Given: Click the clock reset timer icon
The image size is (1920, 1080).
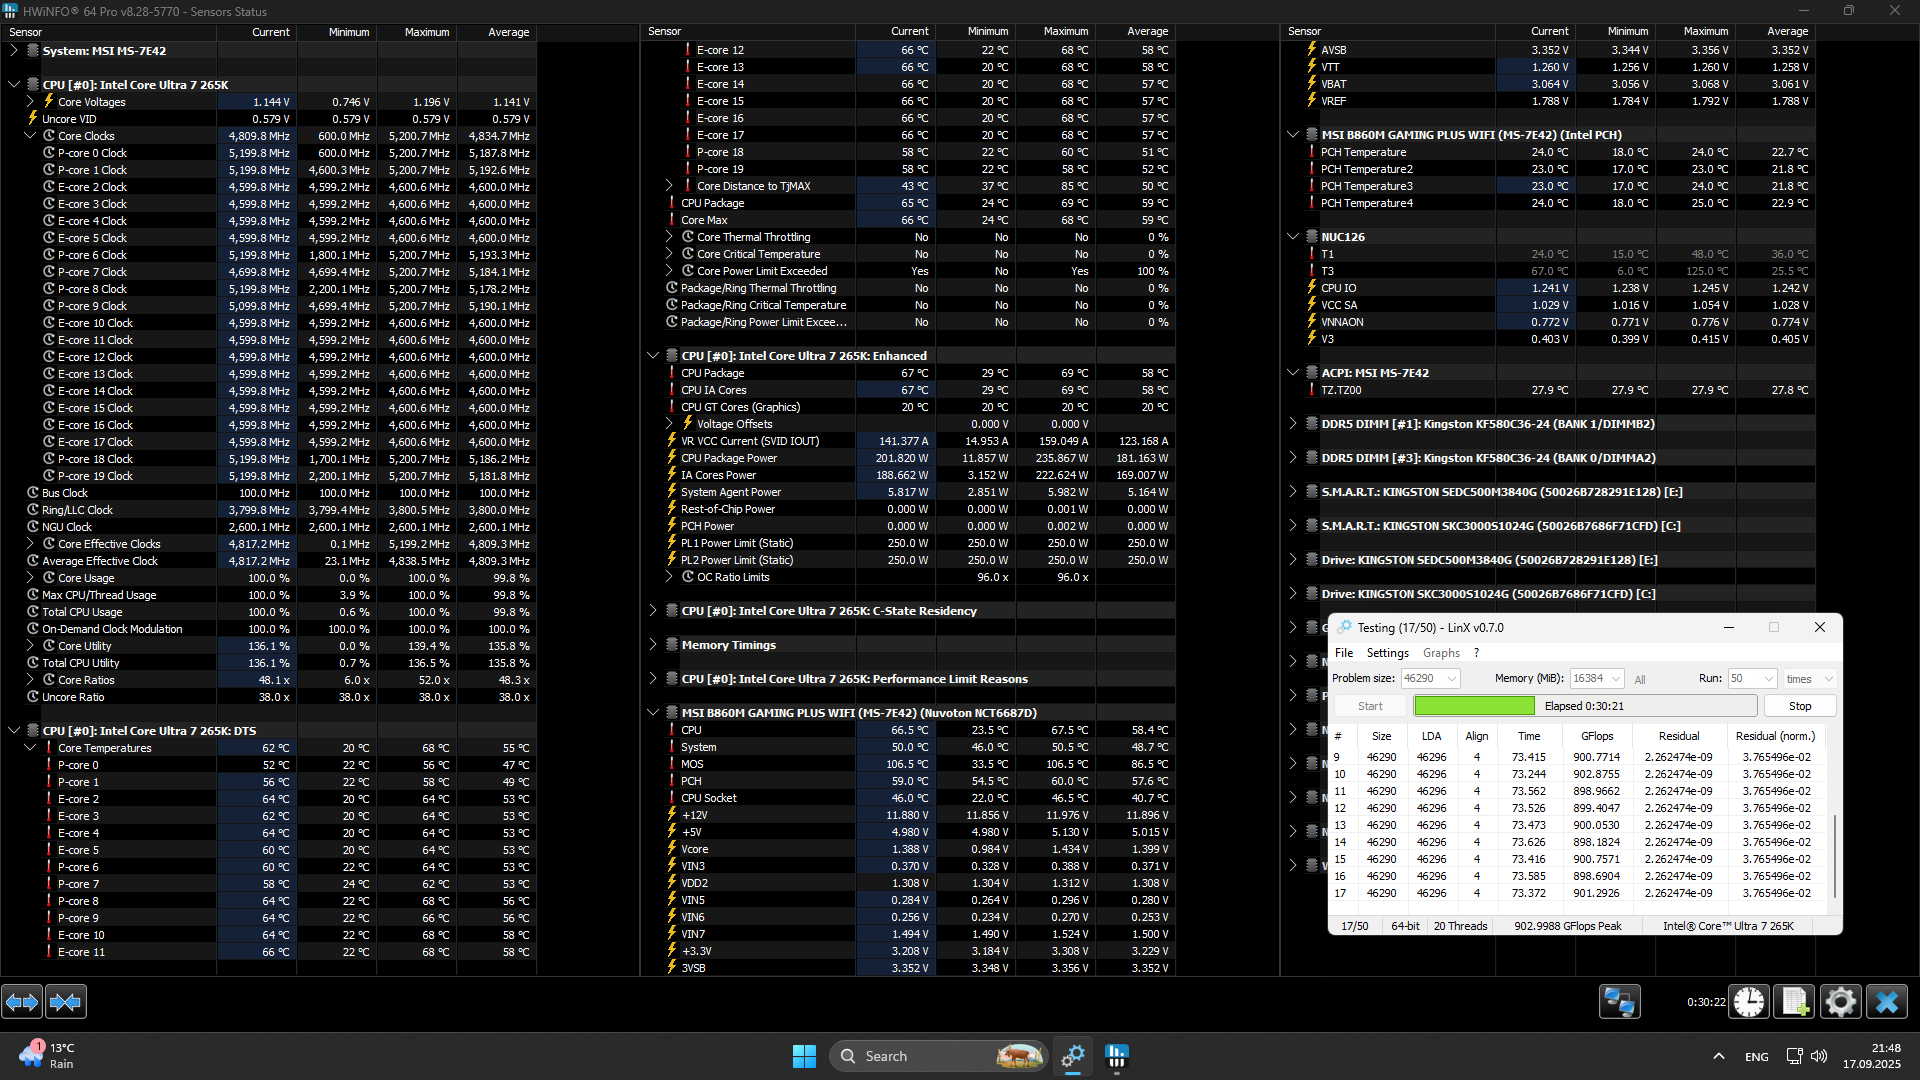Looking at the screenshot, I should 1749,1002.
